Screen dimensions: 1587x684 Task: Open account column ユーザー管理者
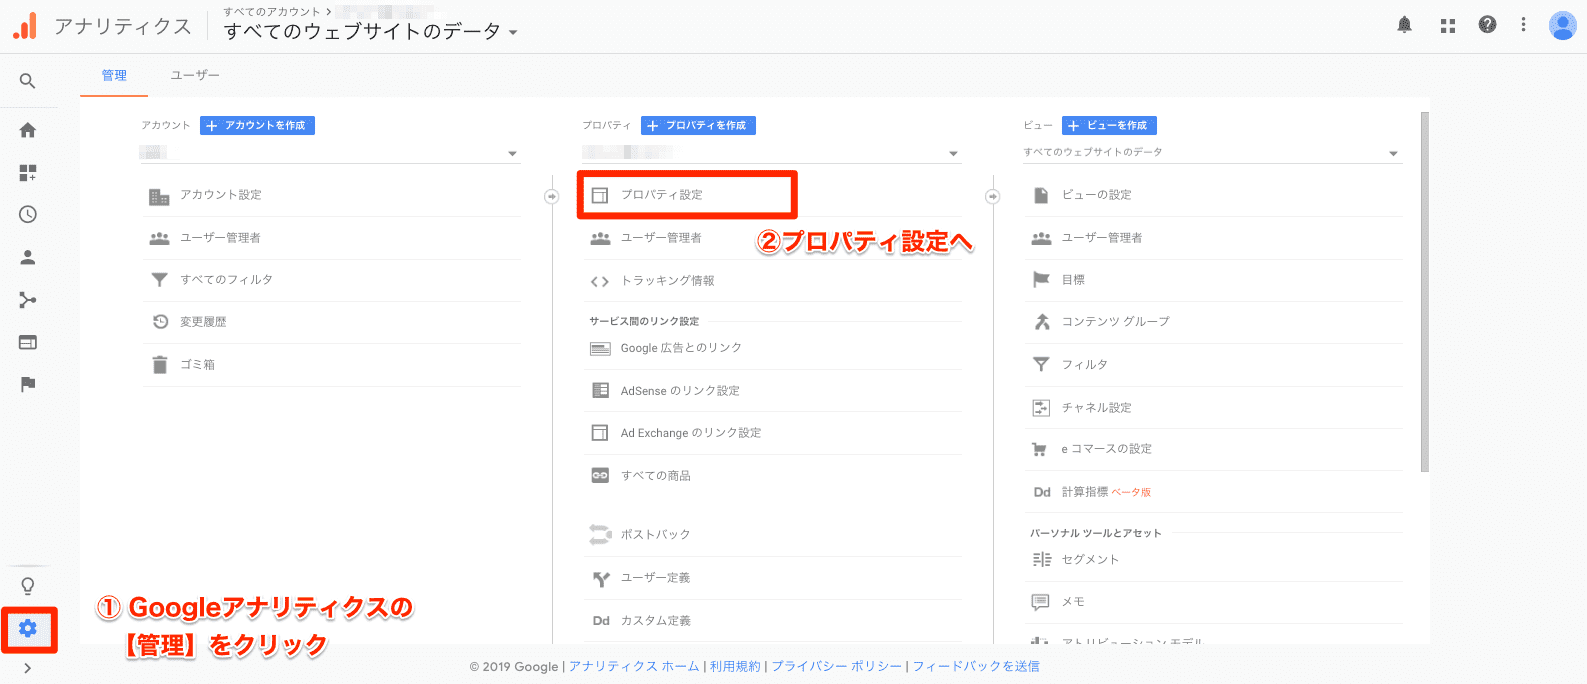coord(221,238)
